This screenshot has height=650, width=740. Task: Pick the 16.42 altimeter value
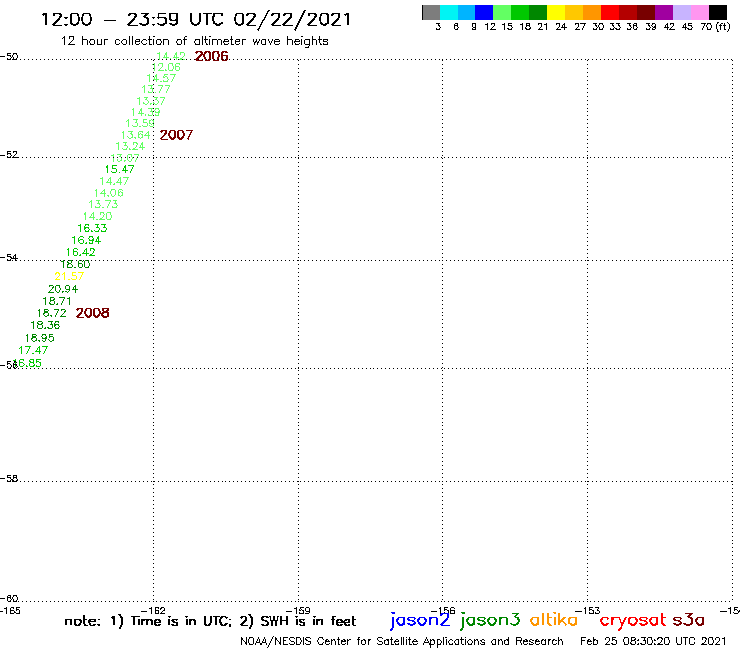[81, 253]
